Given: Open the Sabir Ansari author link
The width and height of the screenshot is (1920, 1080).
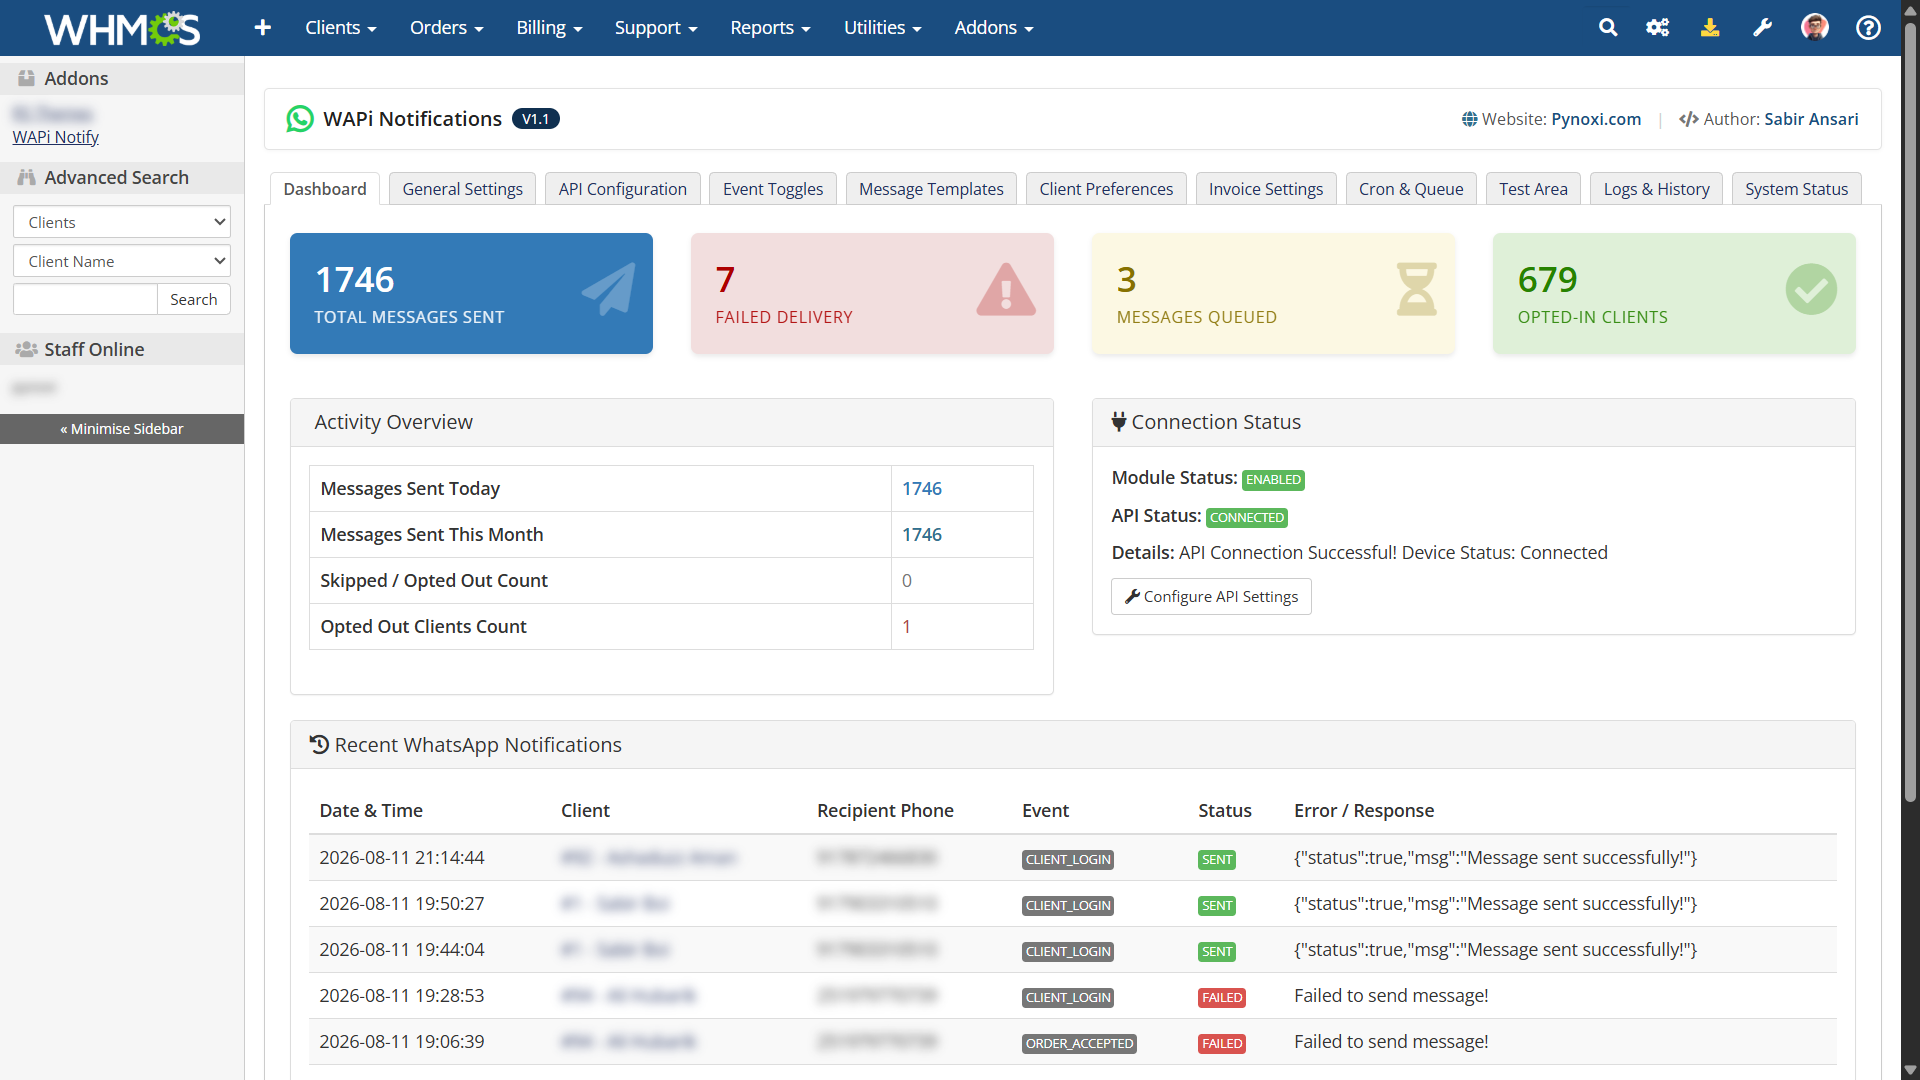Looking at the screenshot, I should click(1811, 119).
